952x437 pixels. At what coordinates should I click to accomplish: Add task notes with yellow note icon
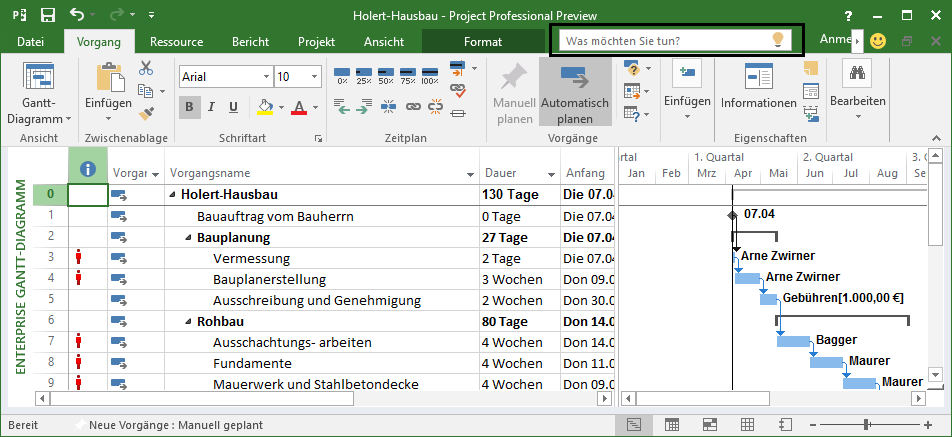811,67
